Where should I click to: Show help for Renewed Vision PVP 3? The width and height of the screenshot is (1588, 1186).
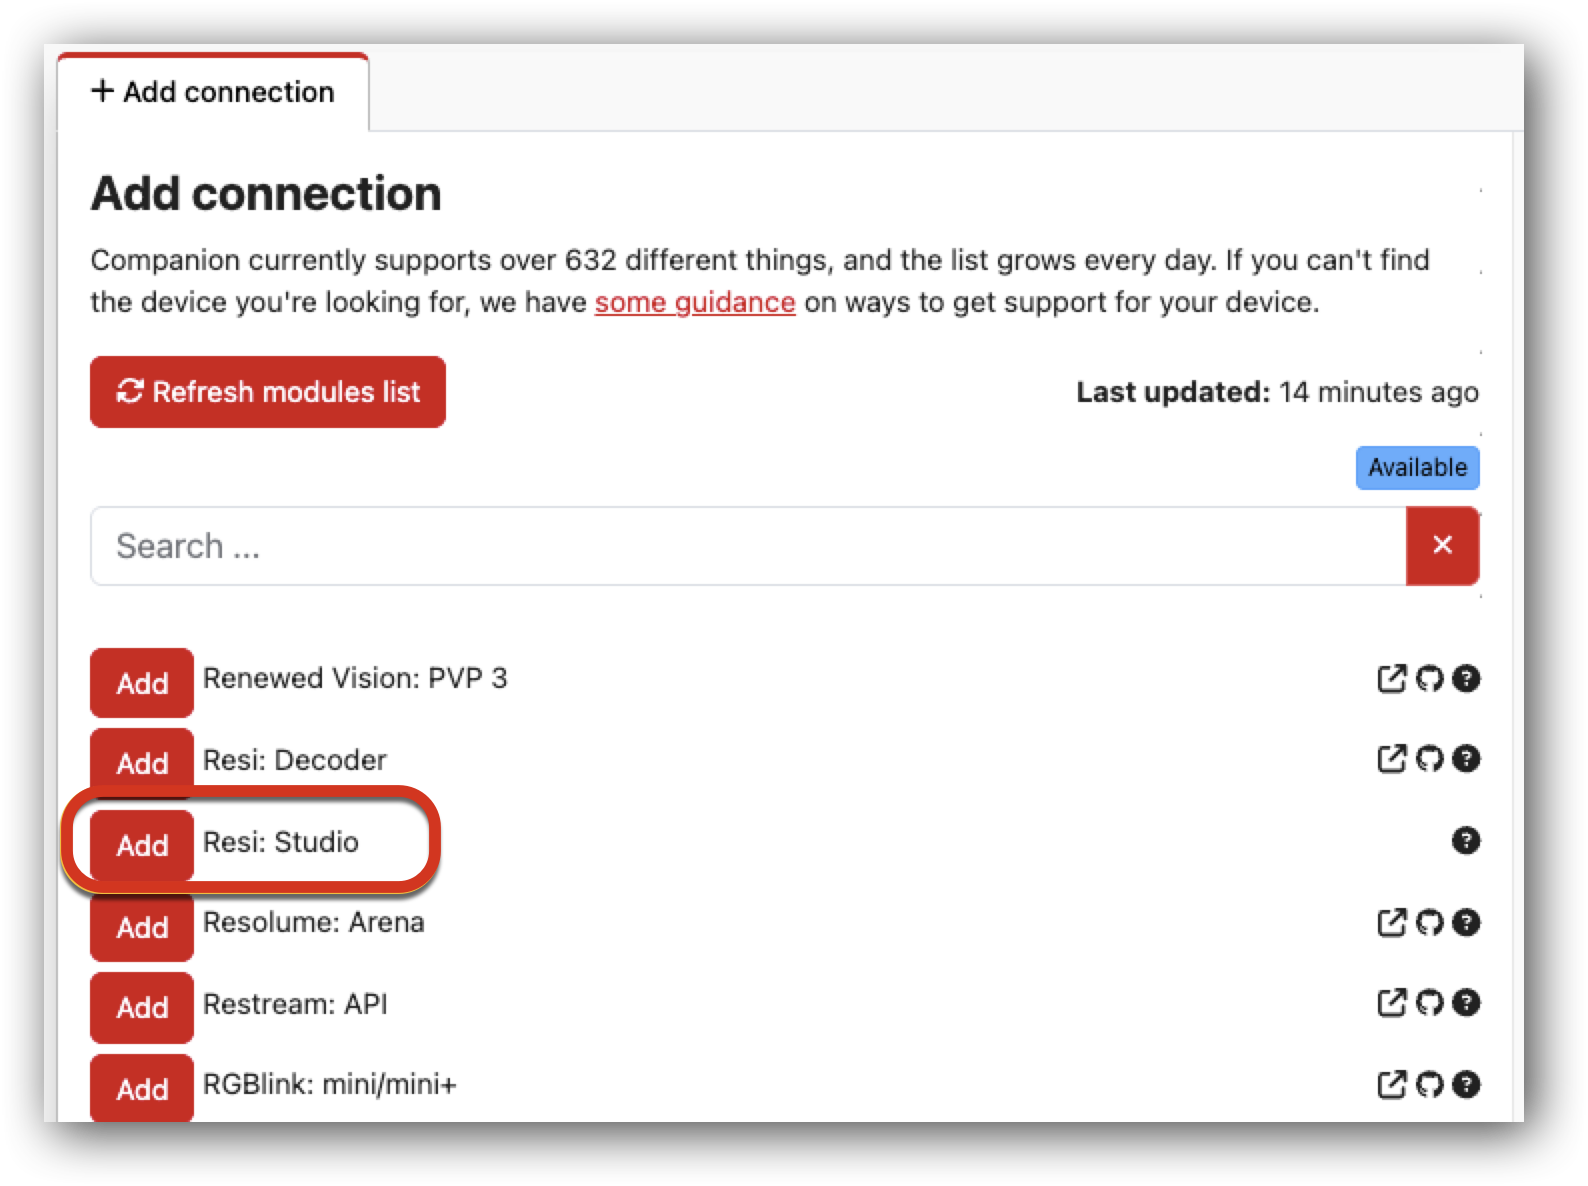pyautogui.click(x=1466, y=679)
